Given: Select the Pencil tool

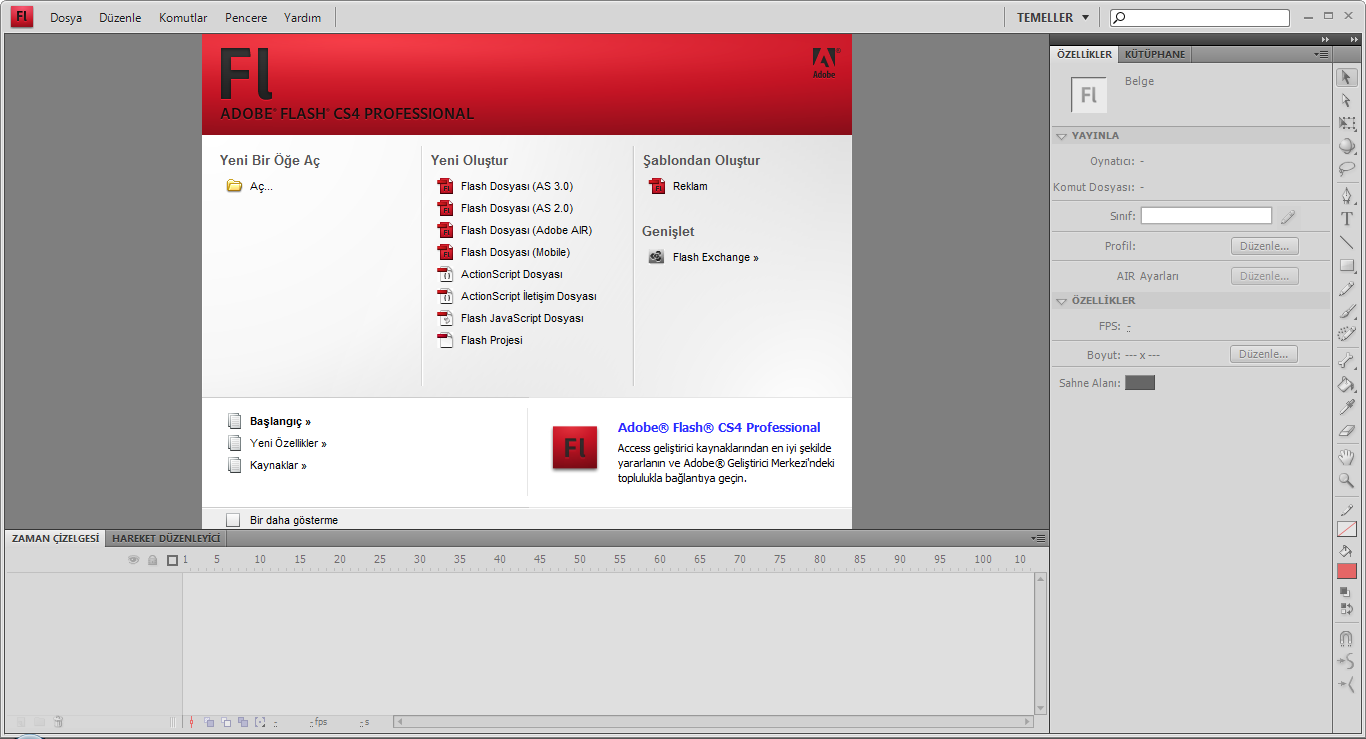Looking at the screenshot, I should tap(1347, 289).
